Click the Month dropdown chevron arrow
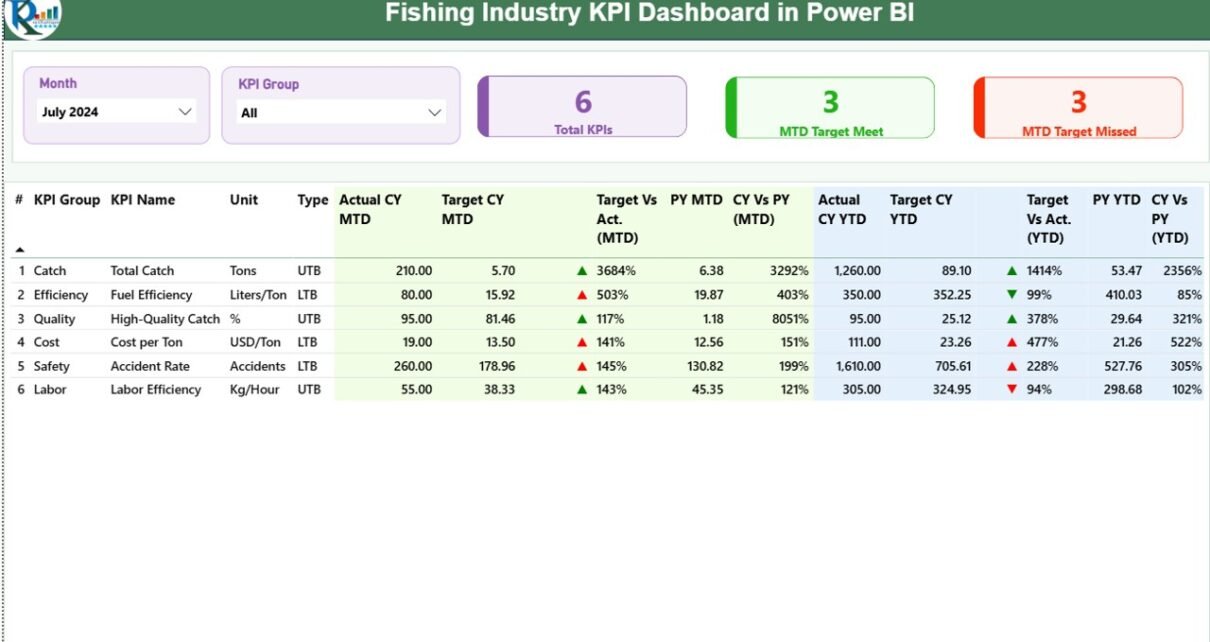The image size is (1210, 642). (184, 112)
